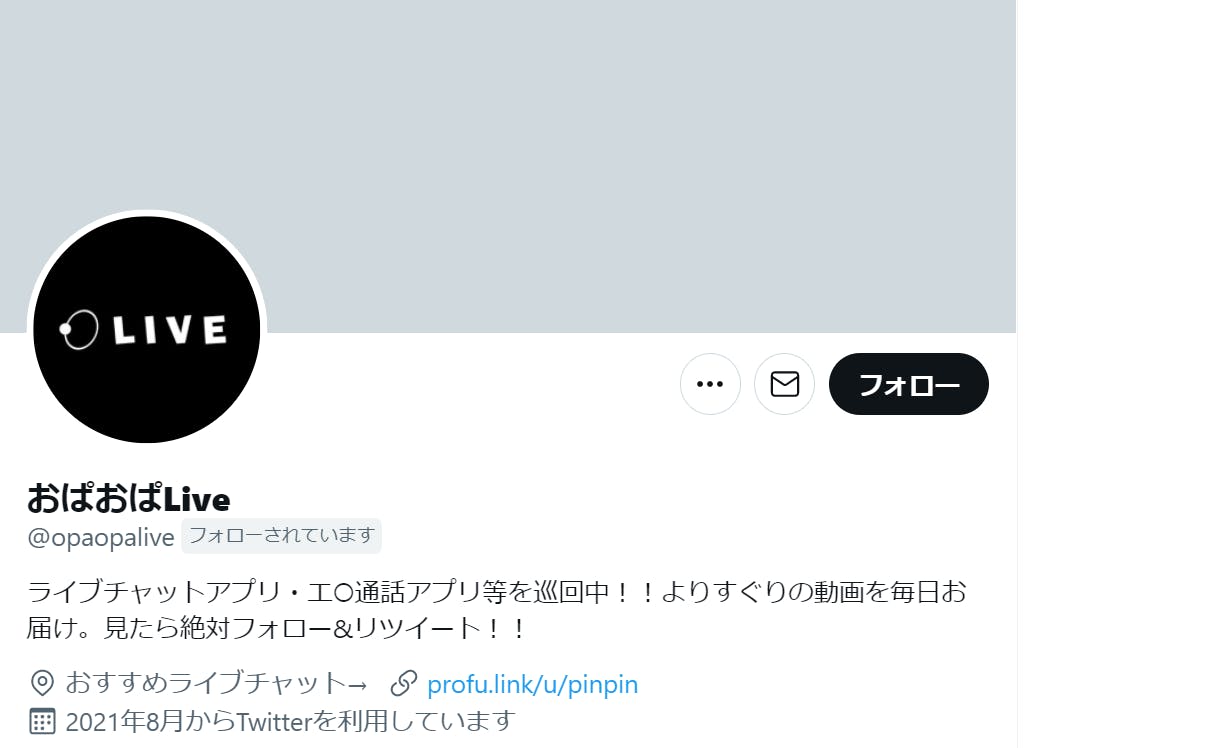Image resolution: width=1230 pixels, height=748 pixels.
Task: Click the orbit circle logo inside the avatar
Action: pos(79,329)
